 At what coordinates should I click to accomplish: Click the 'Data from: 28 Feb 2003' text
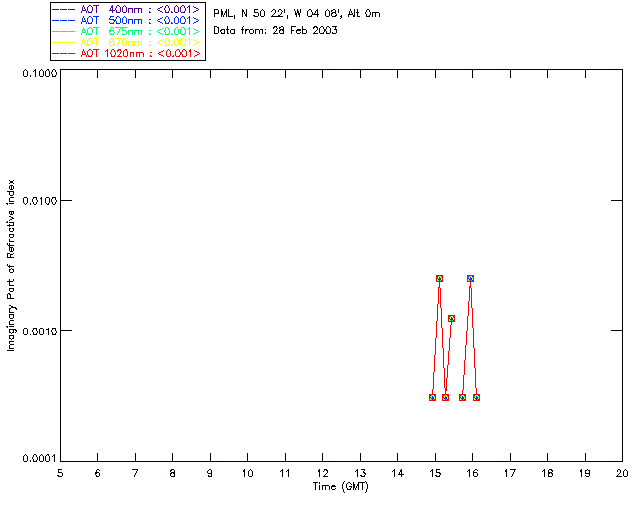(x=276, y=31)
